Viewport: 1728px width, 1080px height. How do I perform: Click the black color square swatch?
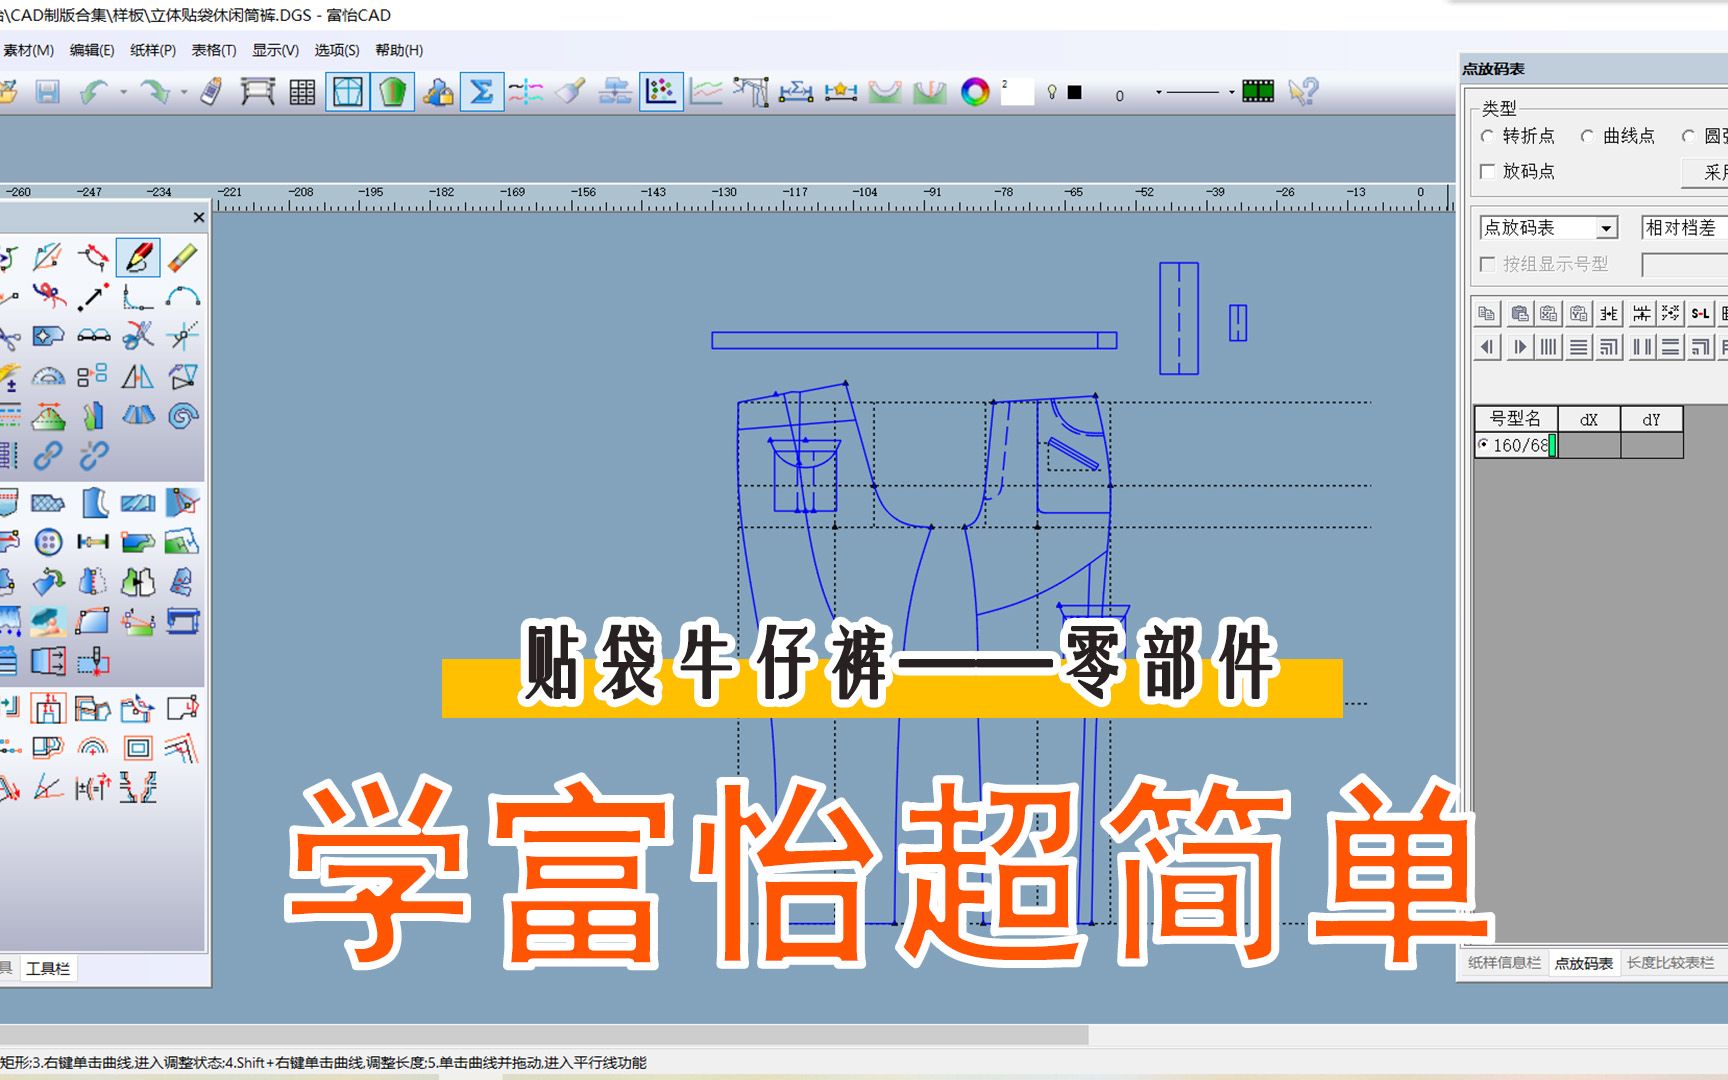pyautogui.click(x=1075, y=92)
